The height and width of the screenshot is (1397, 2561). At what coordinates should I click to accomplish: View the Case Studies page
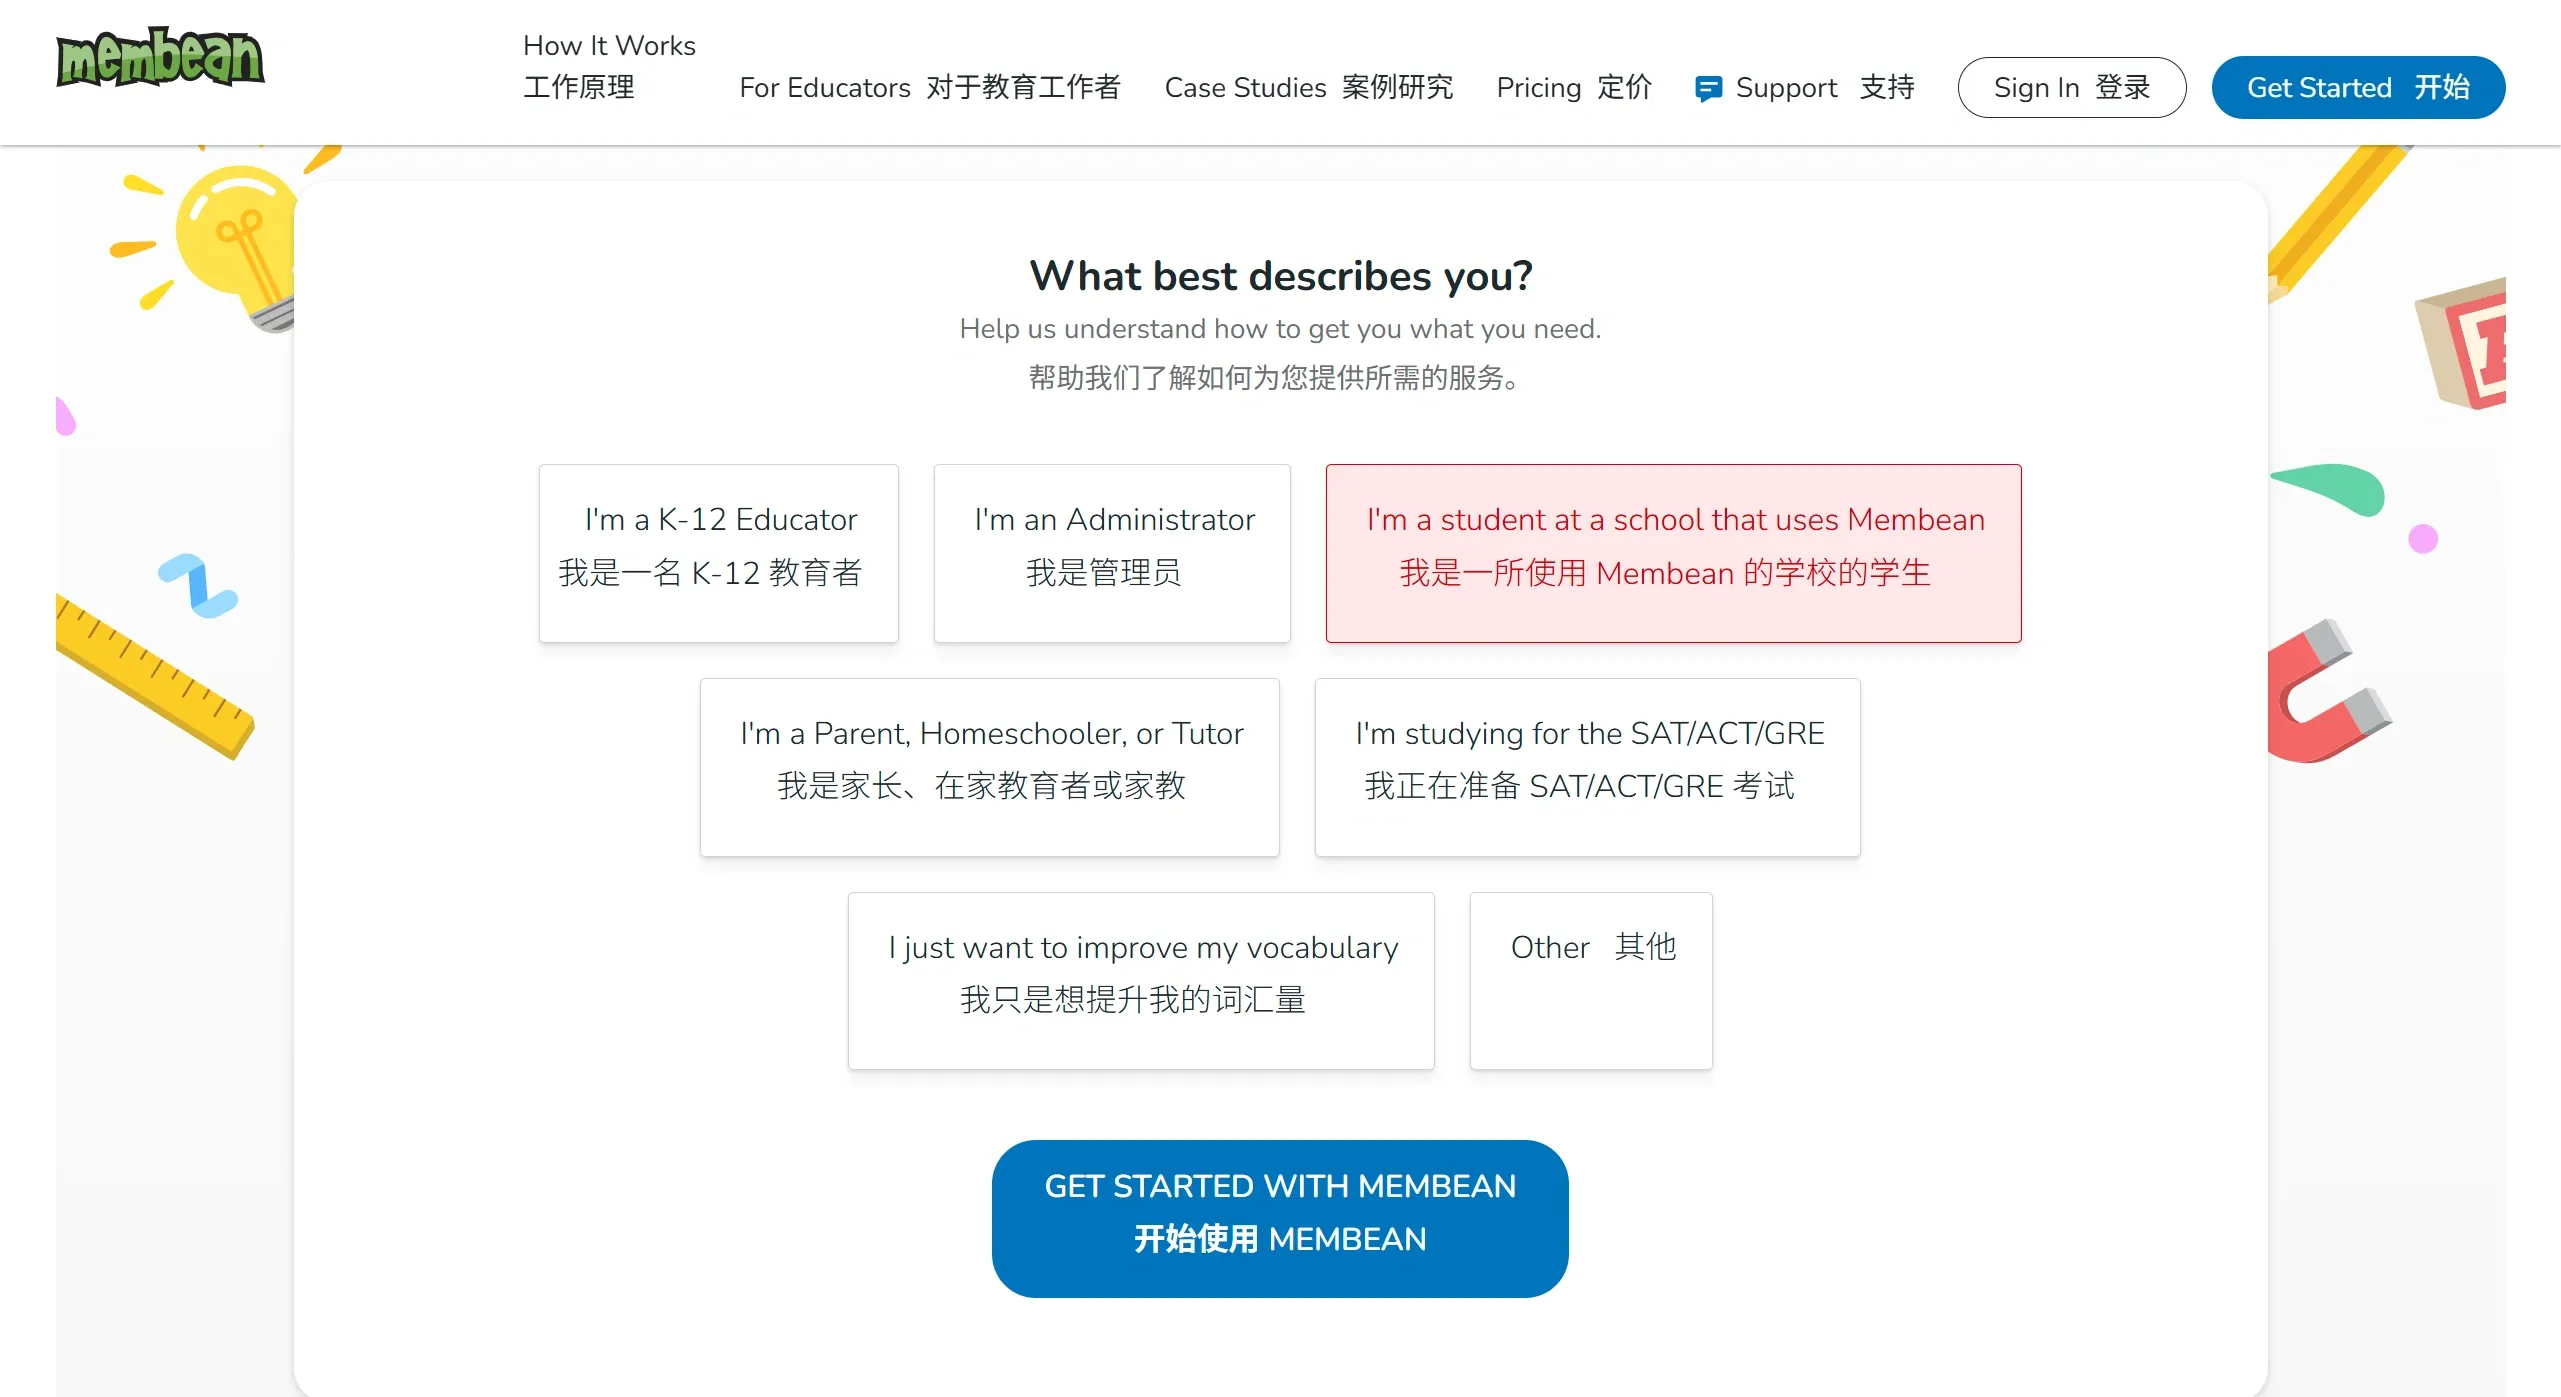coord(1244,88)
